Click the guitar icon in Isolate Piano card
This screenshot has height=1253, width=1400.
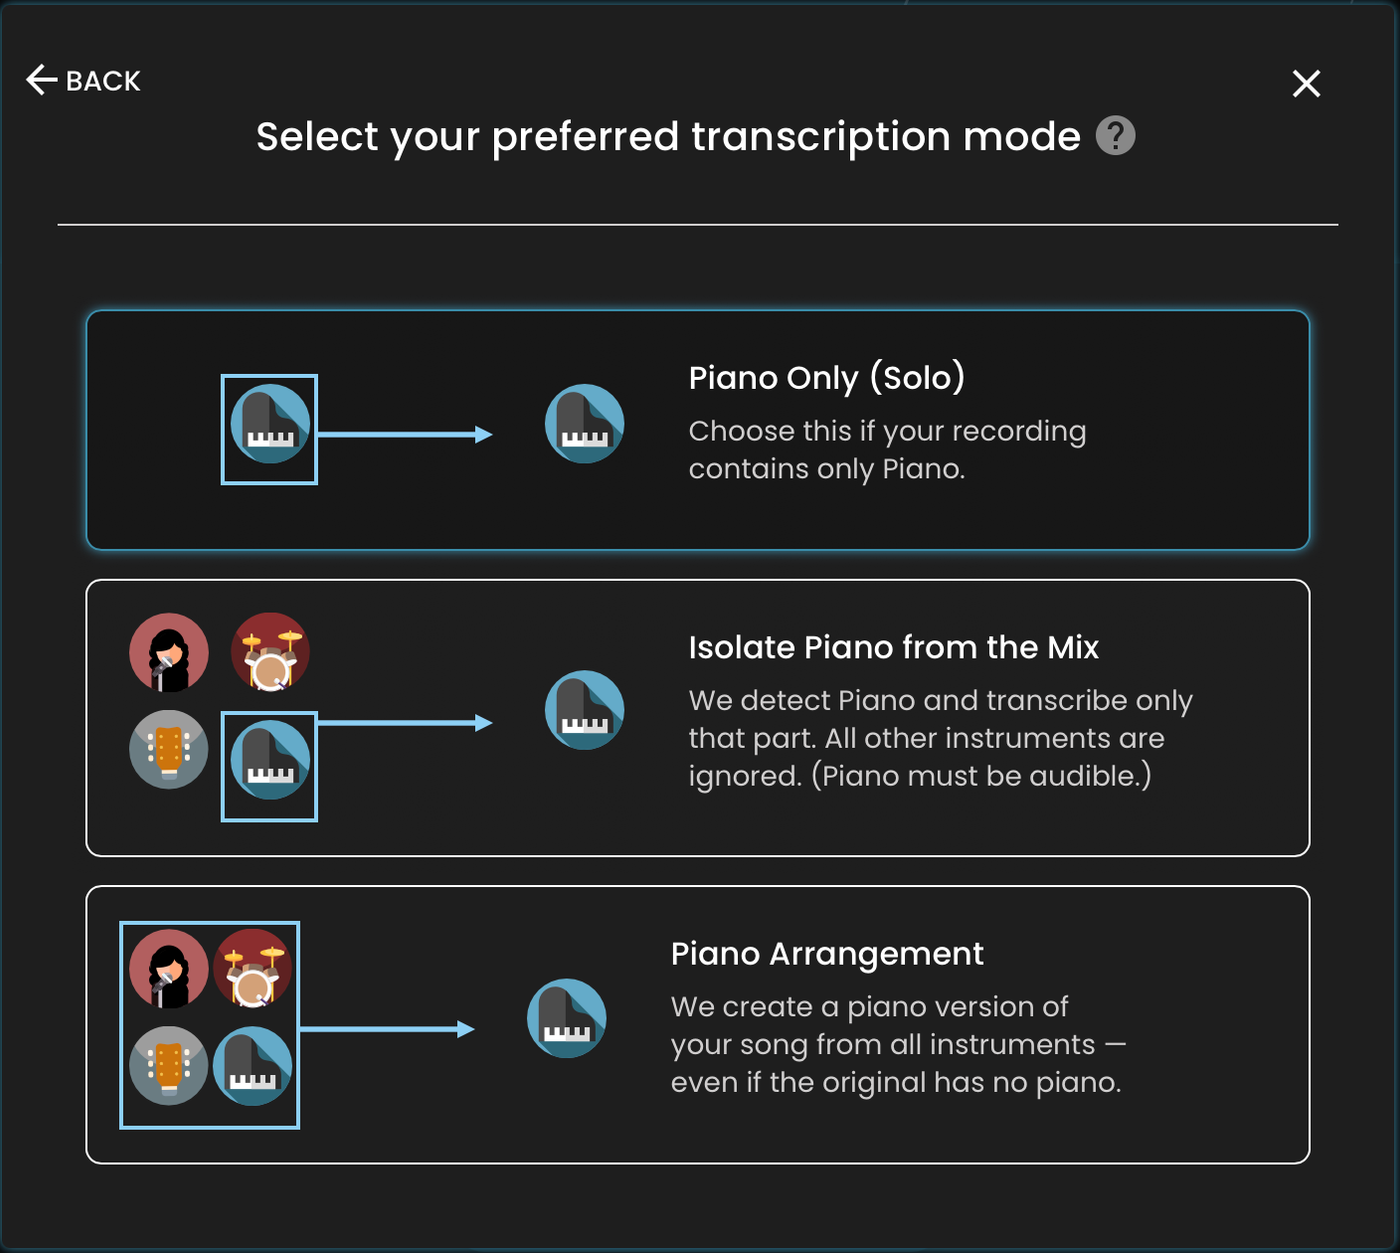pos(169,750)
